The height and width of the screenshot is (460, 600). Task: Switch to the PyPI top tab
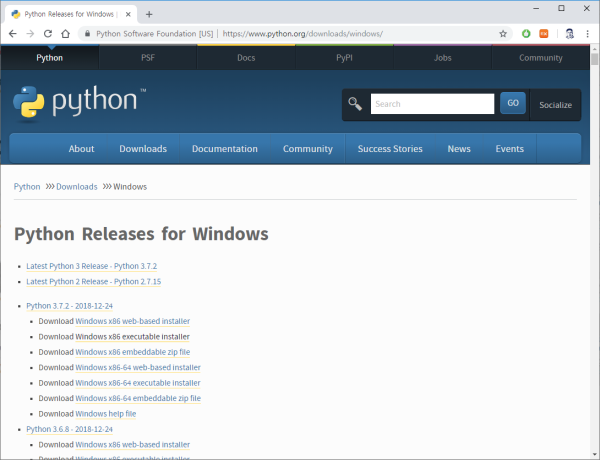(344, 58)
